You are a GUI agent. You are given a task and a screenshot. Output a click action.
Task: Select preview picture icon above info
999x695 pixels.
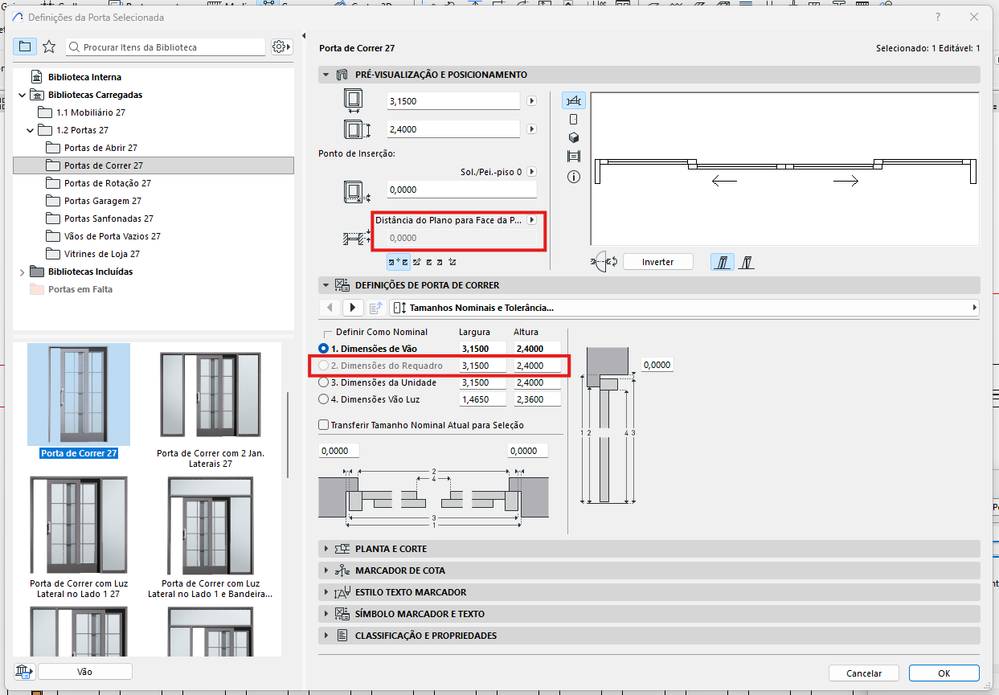[x=573, y=156]
